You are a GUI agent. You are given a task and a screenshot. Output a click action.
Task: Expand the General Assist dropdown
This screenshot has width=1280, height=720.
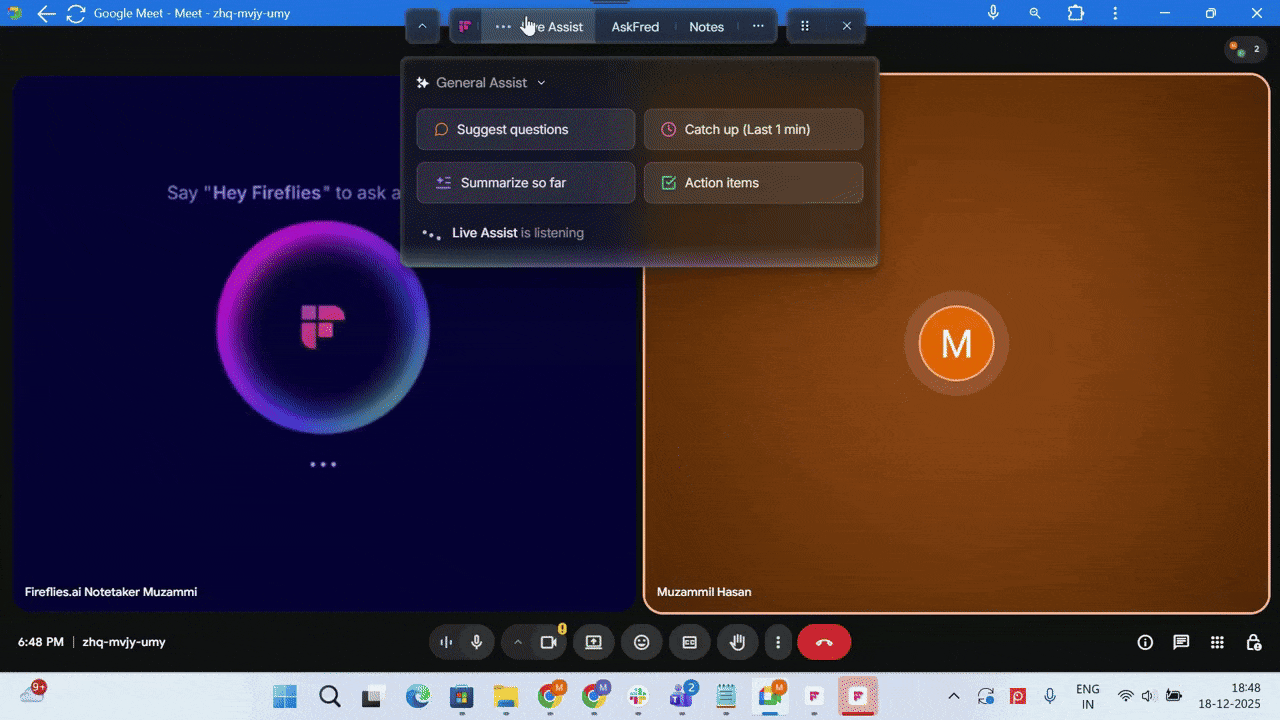541,83
